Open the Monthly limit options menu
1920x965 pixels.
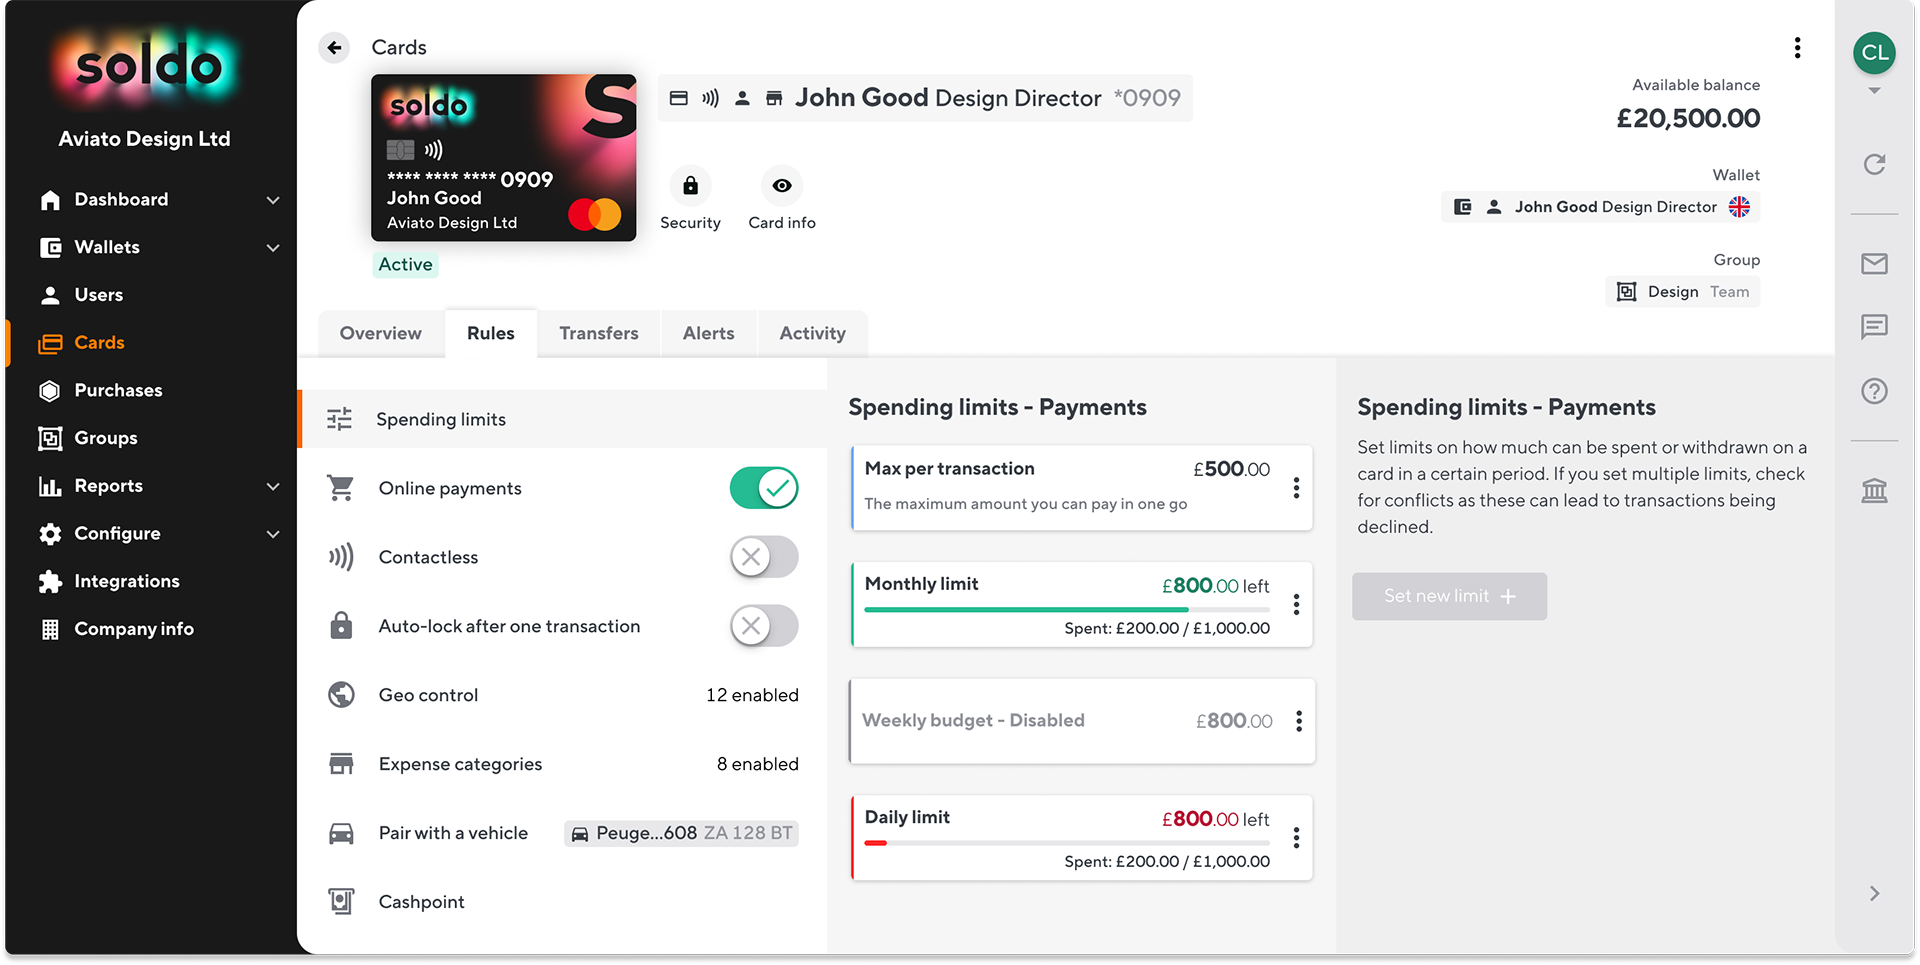(x=1297, y=604)
